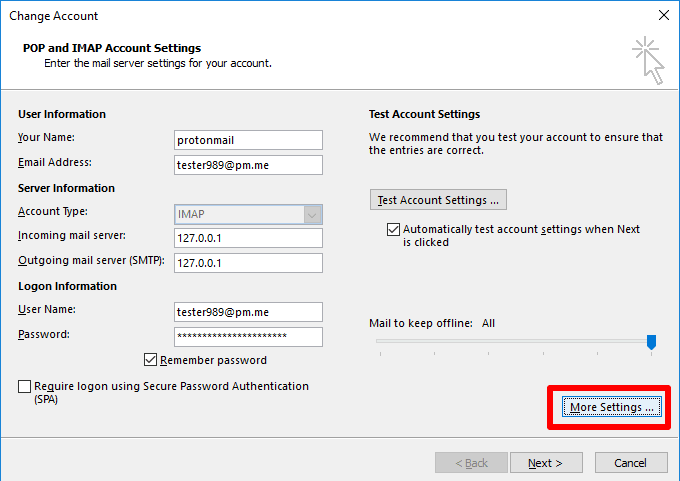Click the Mail to keep offline slider handle

[x=651, y=342]
